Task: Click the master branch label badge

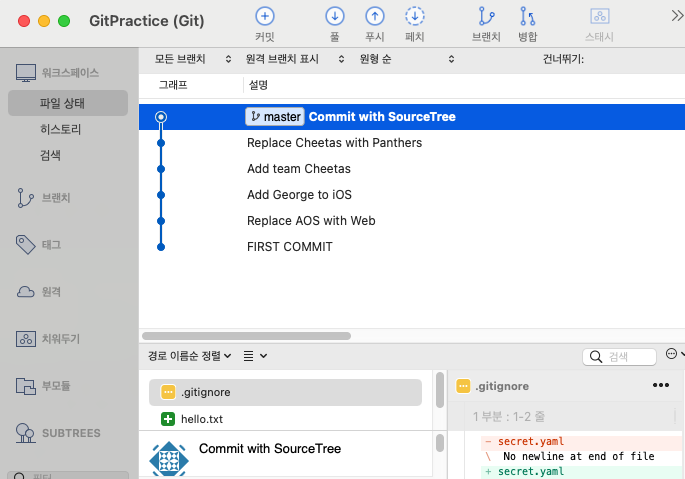Action: tap(275, 117)
